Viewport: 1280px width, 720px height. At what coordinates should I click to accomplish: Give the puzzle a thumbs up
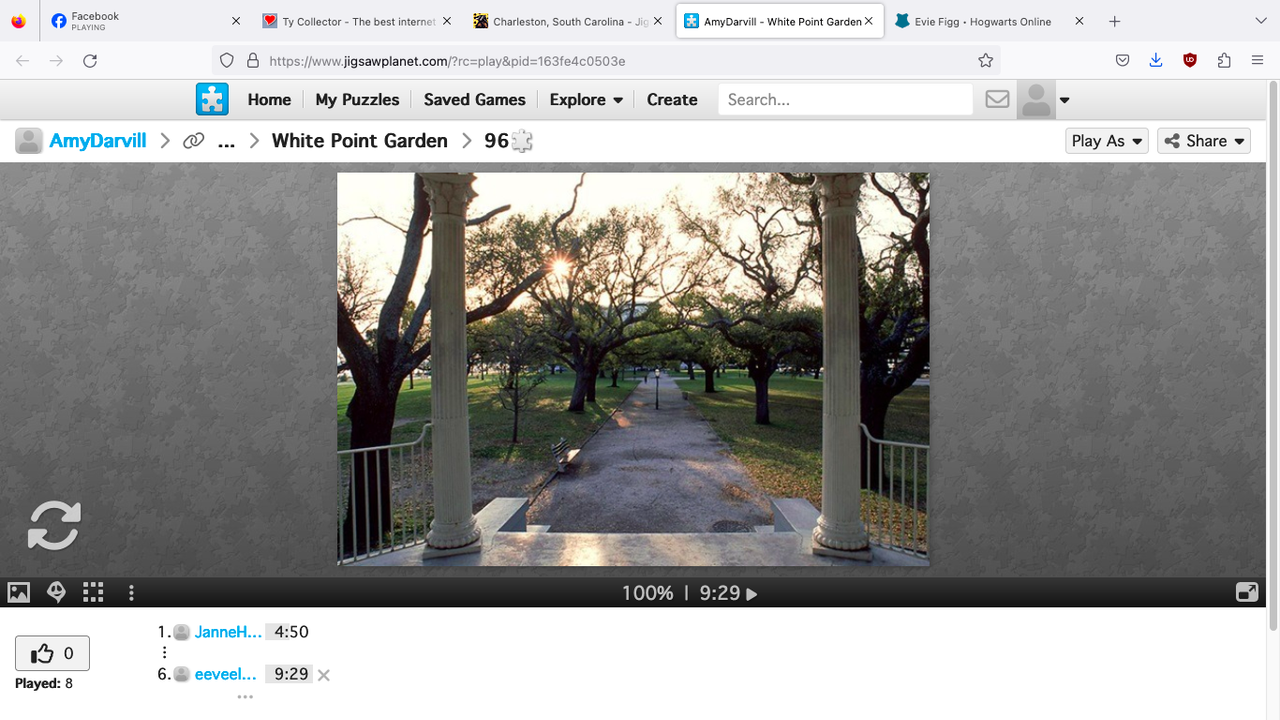pyautogui.click(x=52, y=653)
